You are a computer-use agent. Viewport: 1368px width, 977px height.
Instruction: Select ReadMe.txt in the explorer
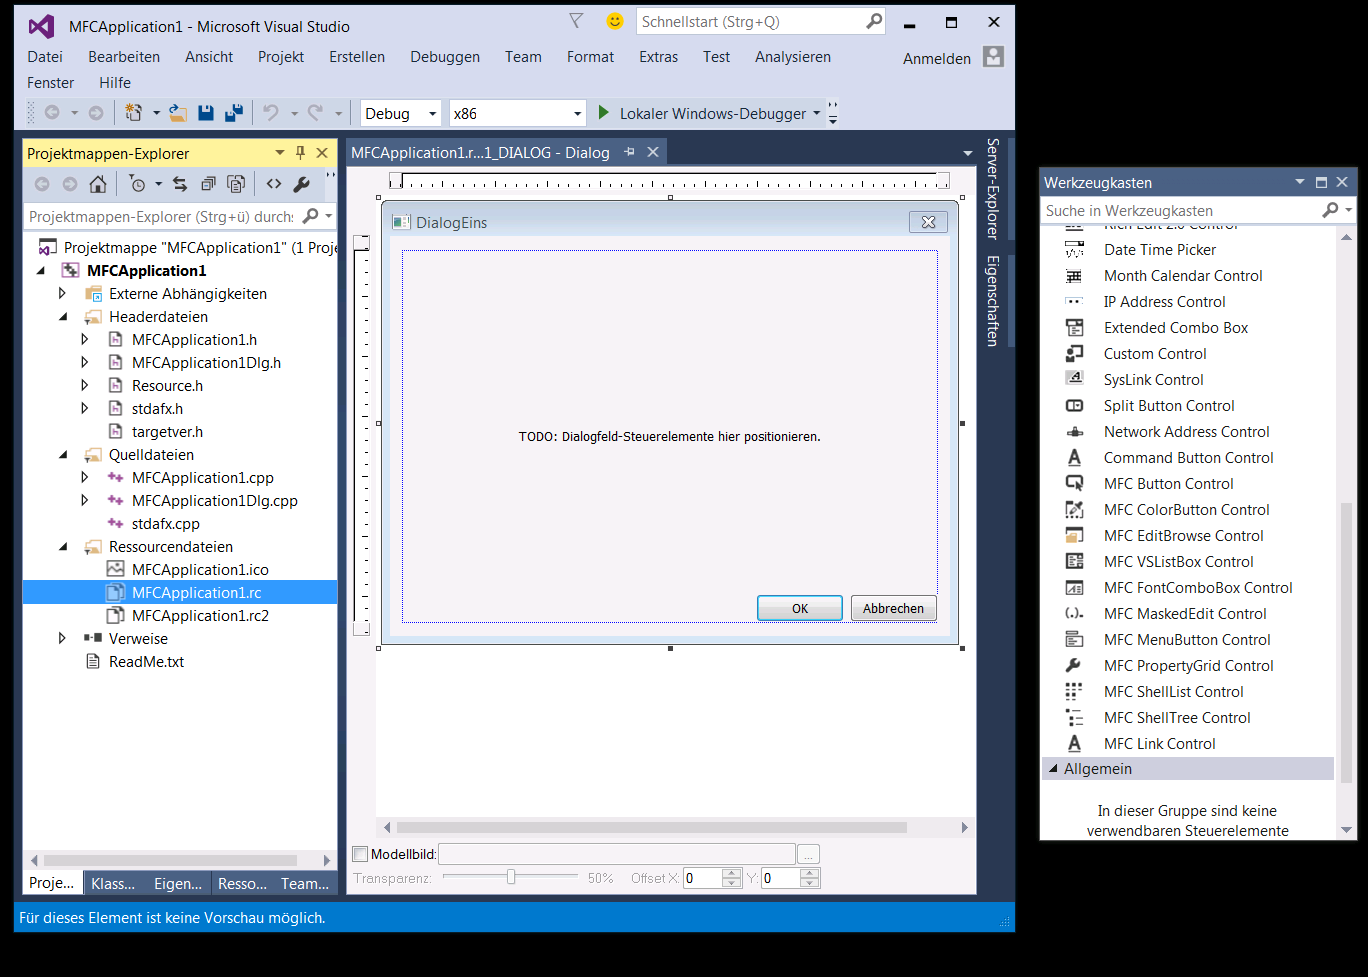[146, 662]
